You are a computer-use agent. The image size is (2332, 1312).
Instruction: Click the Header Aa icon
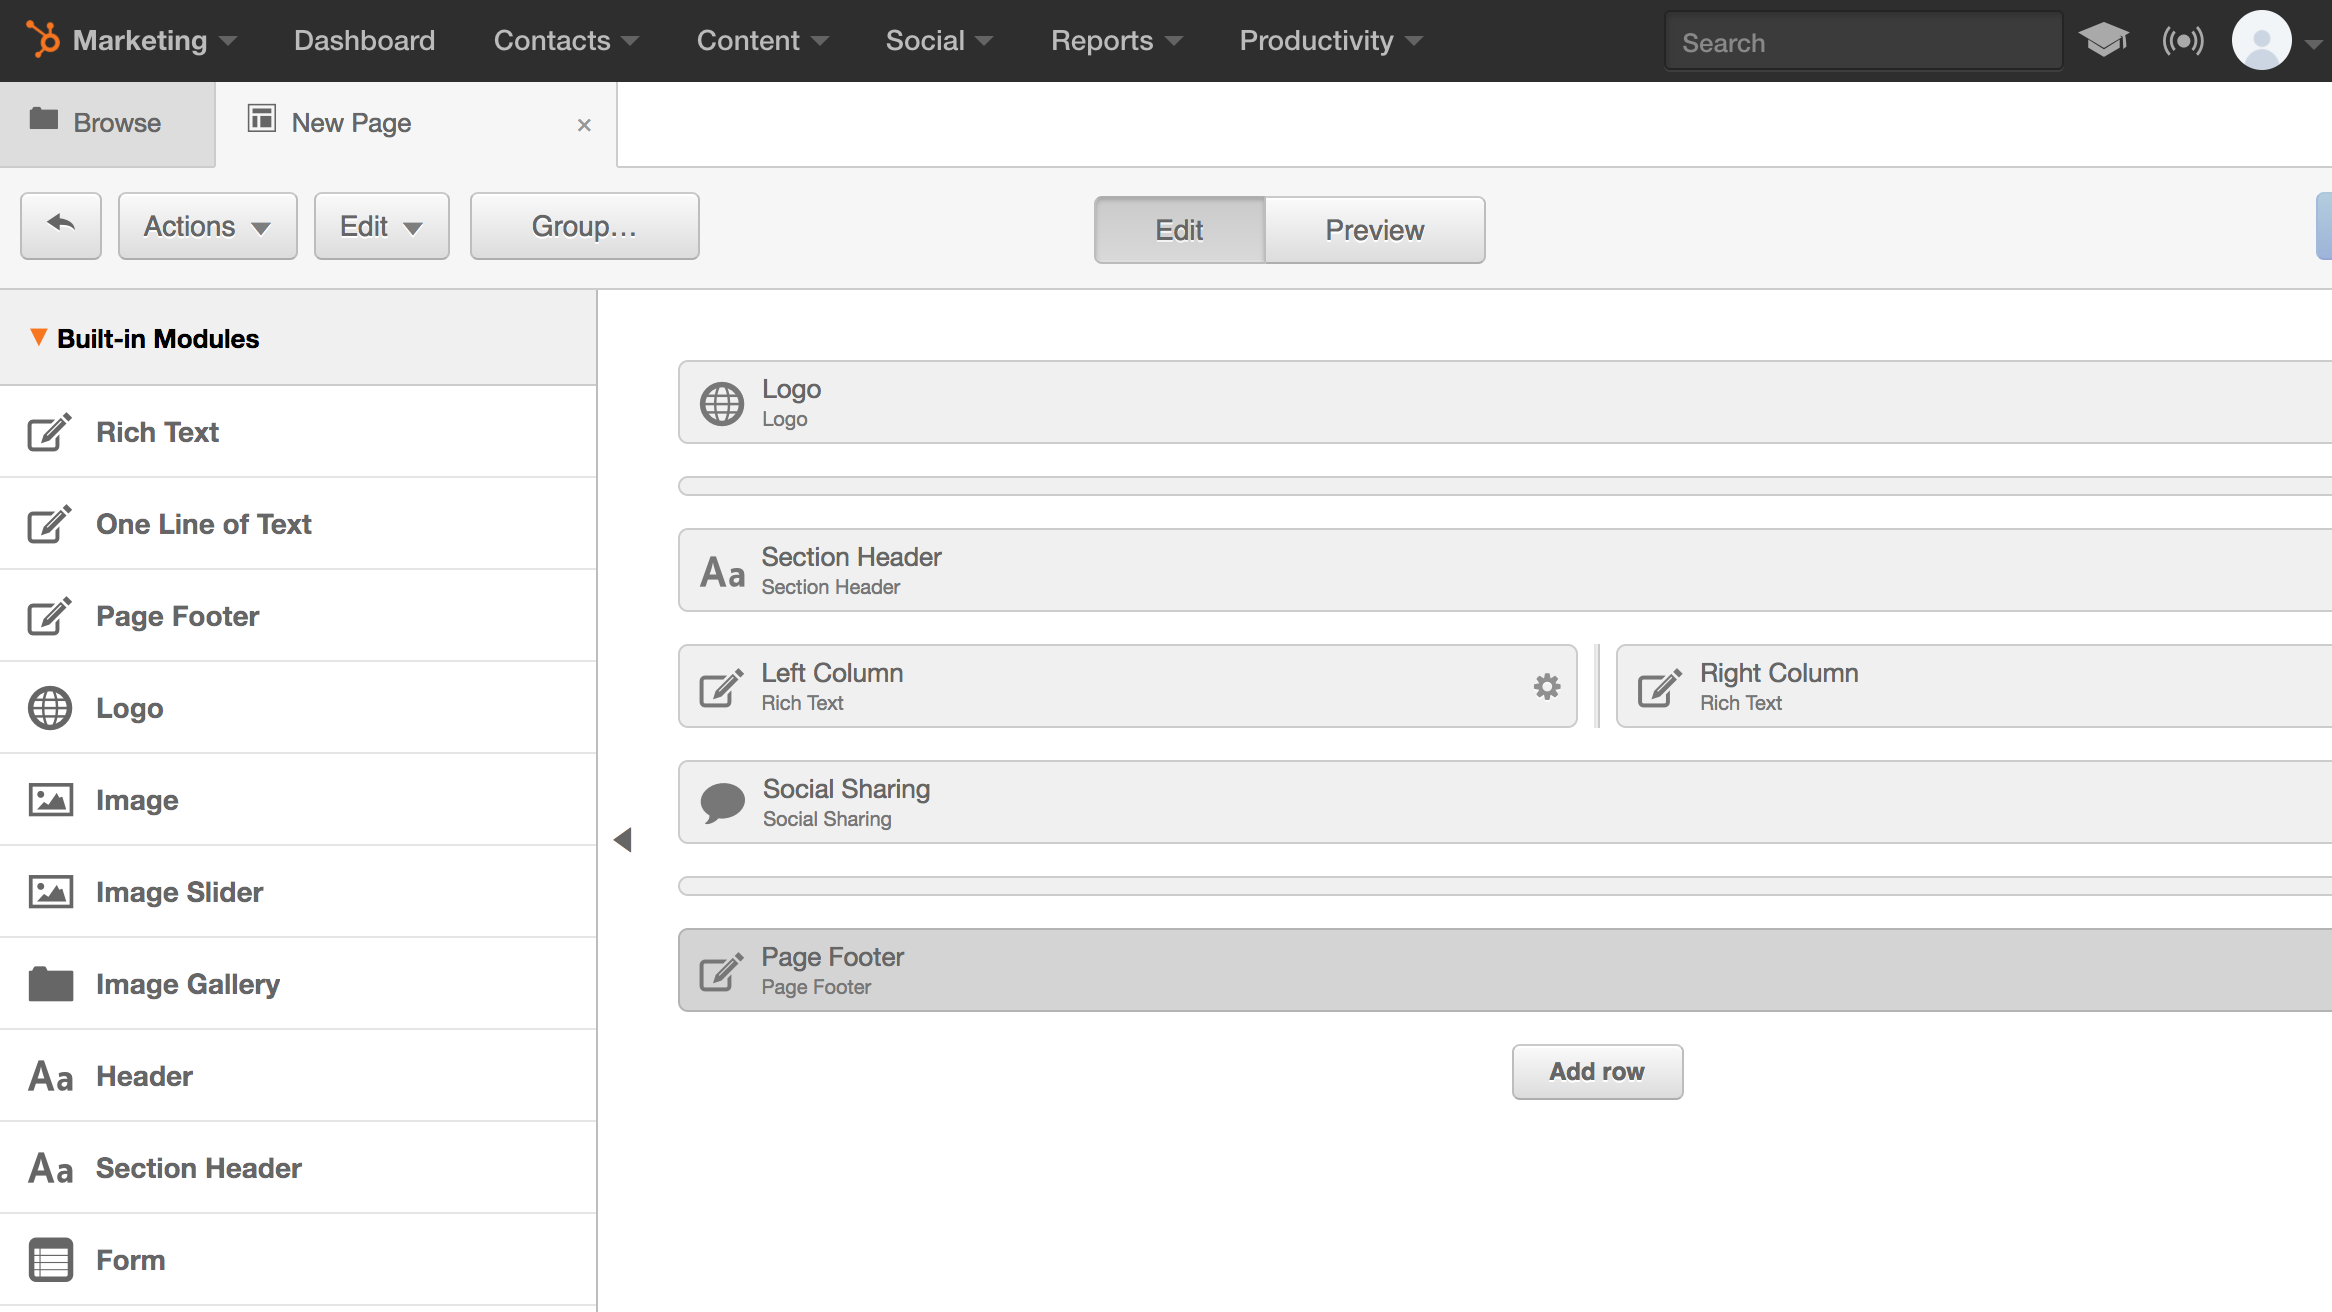coord(49,1075)
